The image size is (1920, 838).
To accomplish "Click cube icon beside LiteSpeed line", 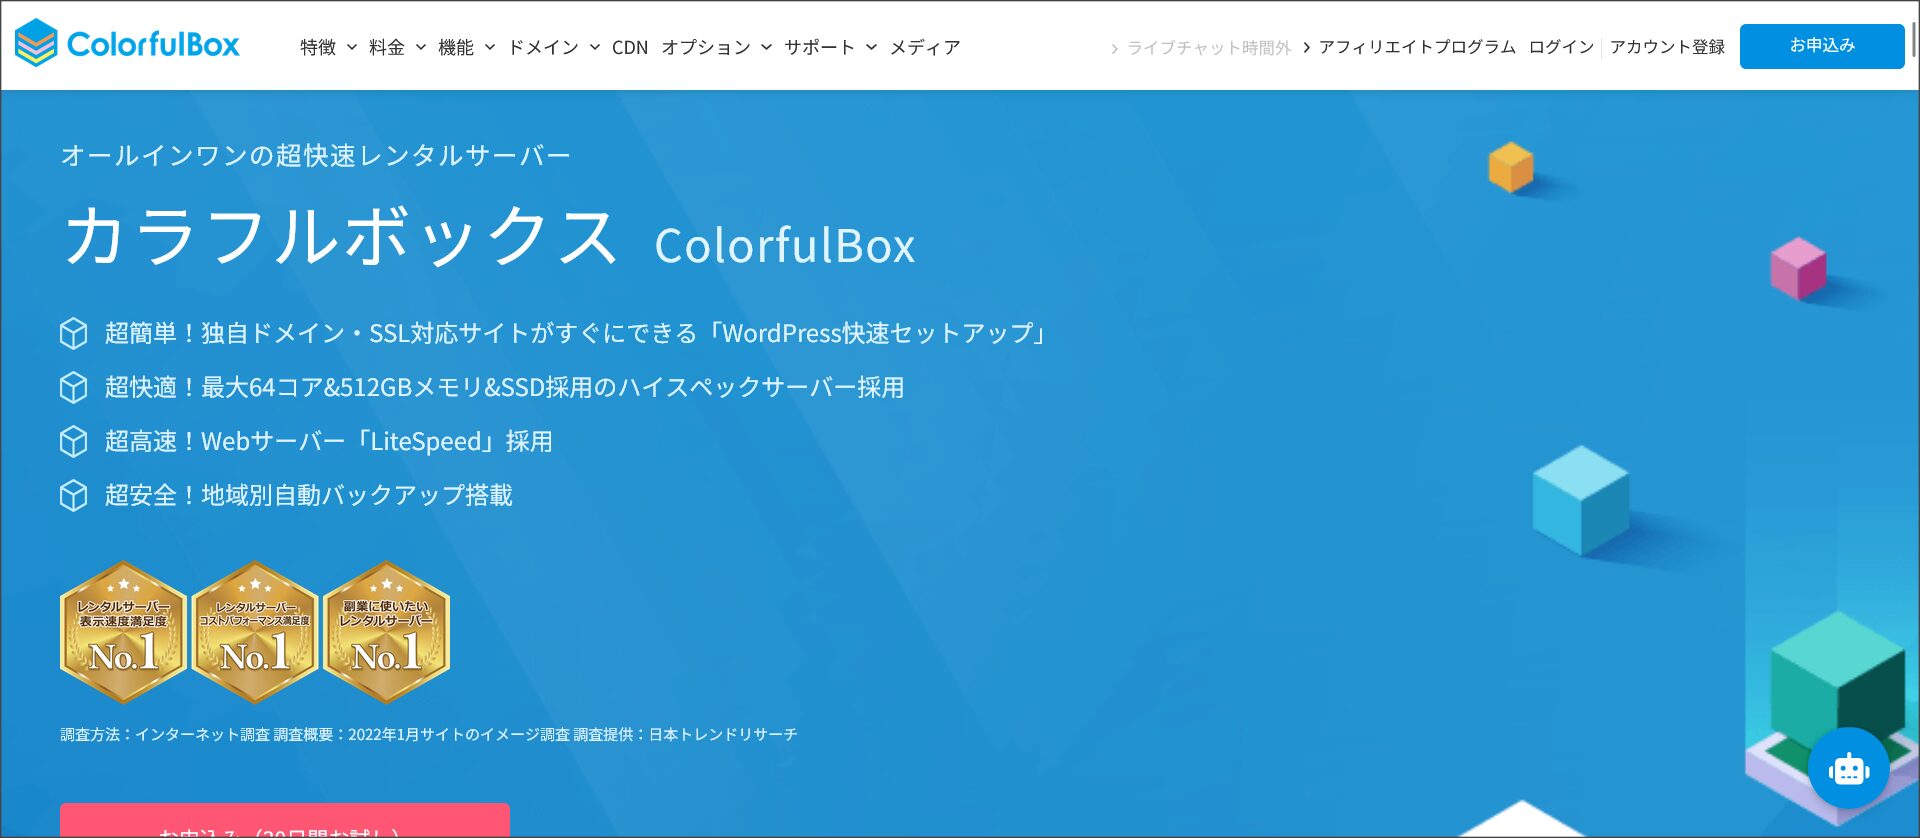I will pos(74,441).
